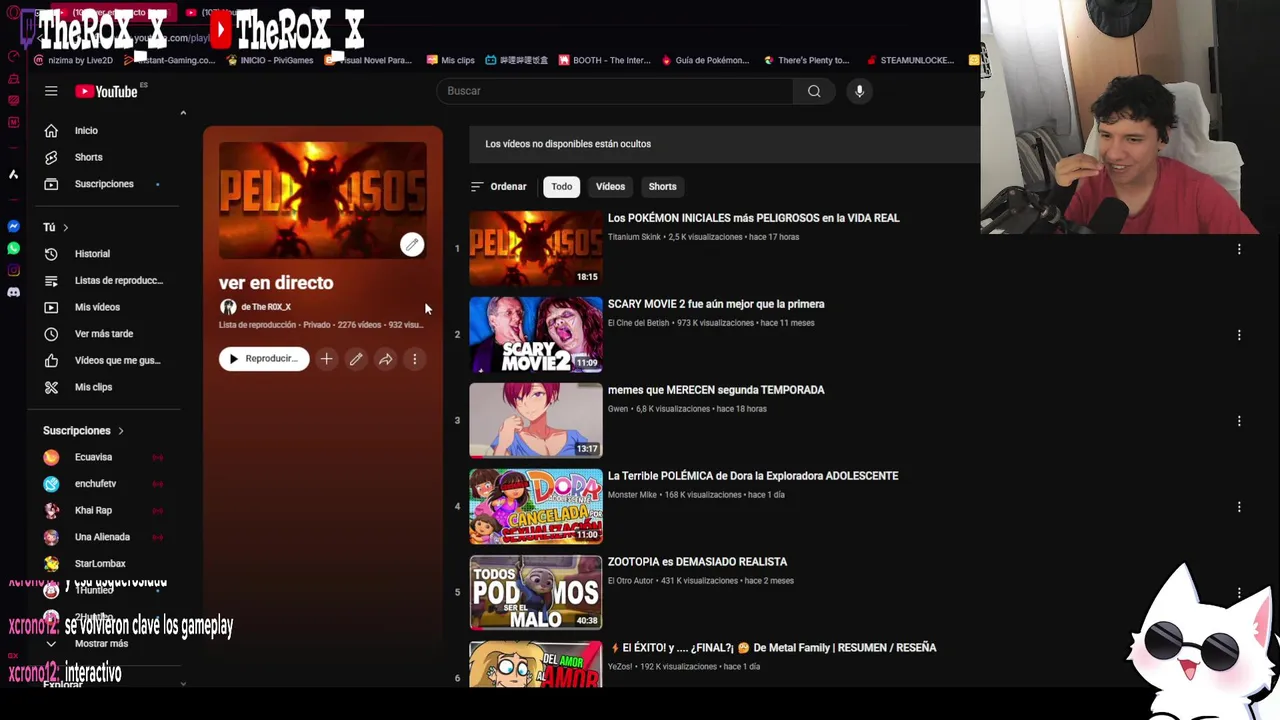Open Mis videos in sidebar

click(x=97, y=307)
